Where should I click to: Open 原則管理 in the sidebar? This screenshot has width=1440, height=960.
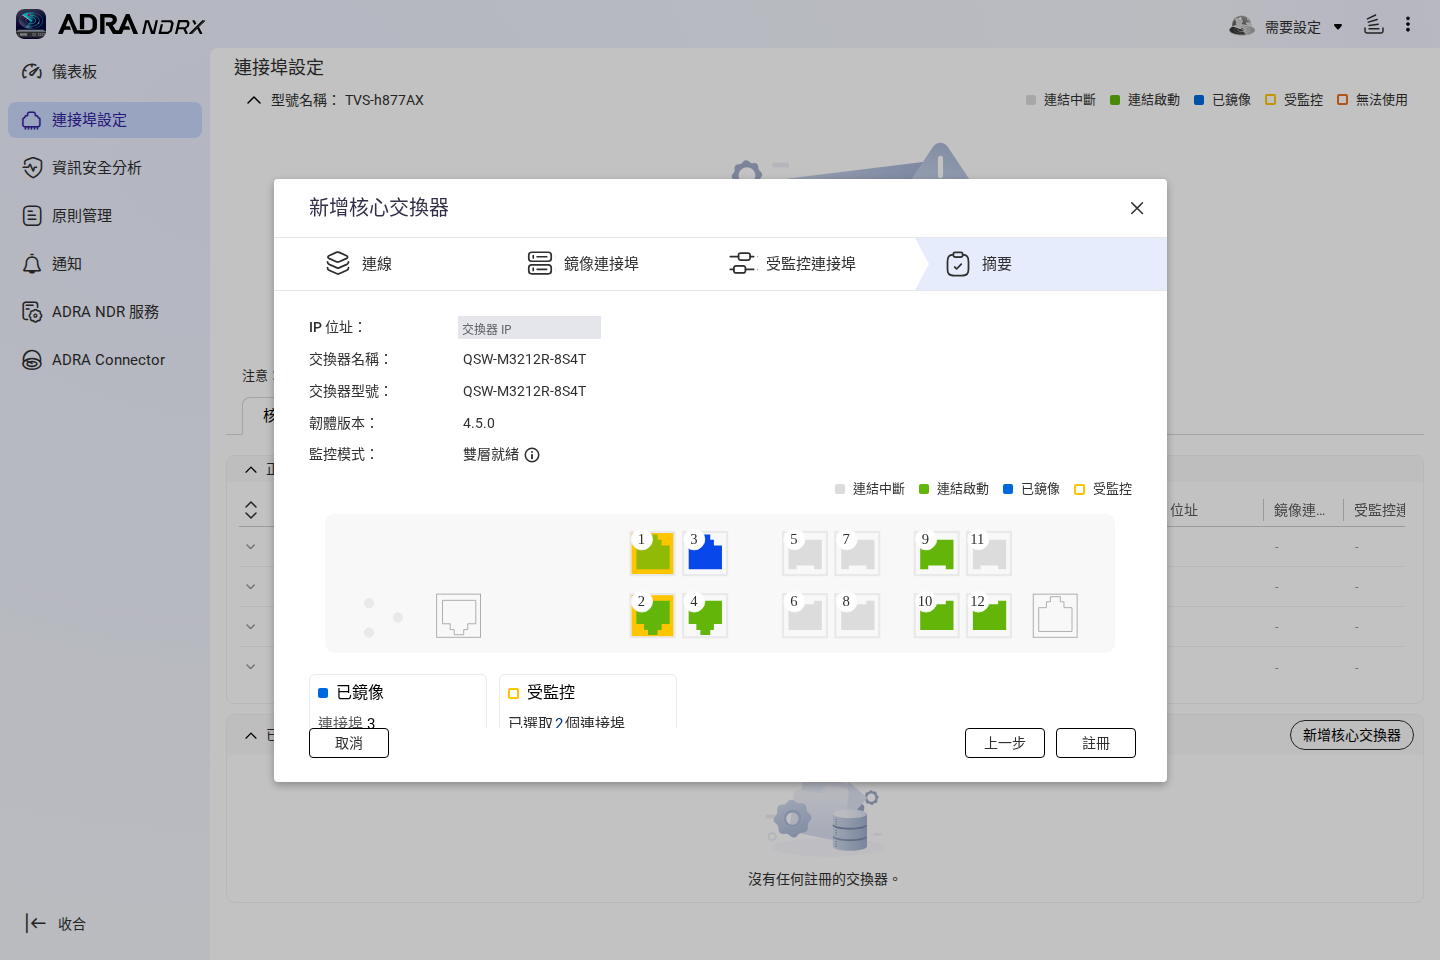[105, 216]
